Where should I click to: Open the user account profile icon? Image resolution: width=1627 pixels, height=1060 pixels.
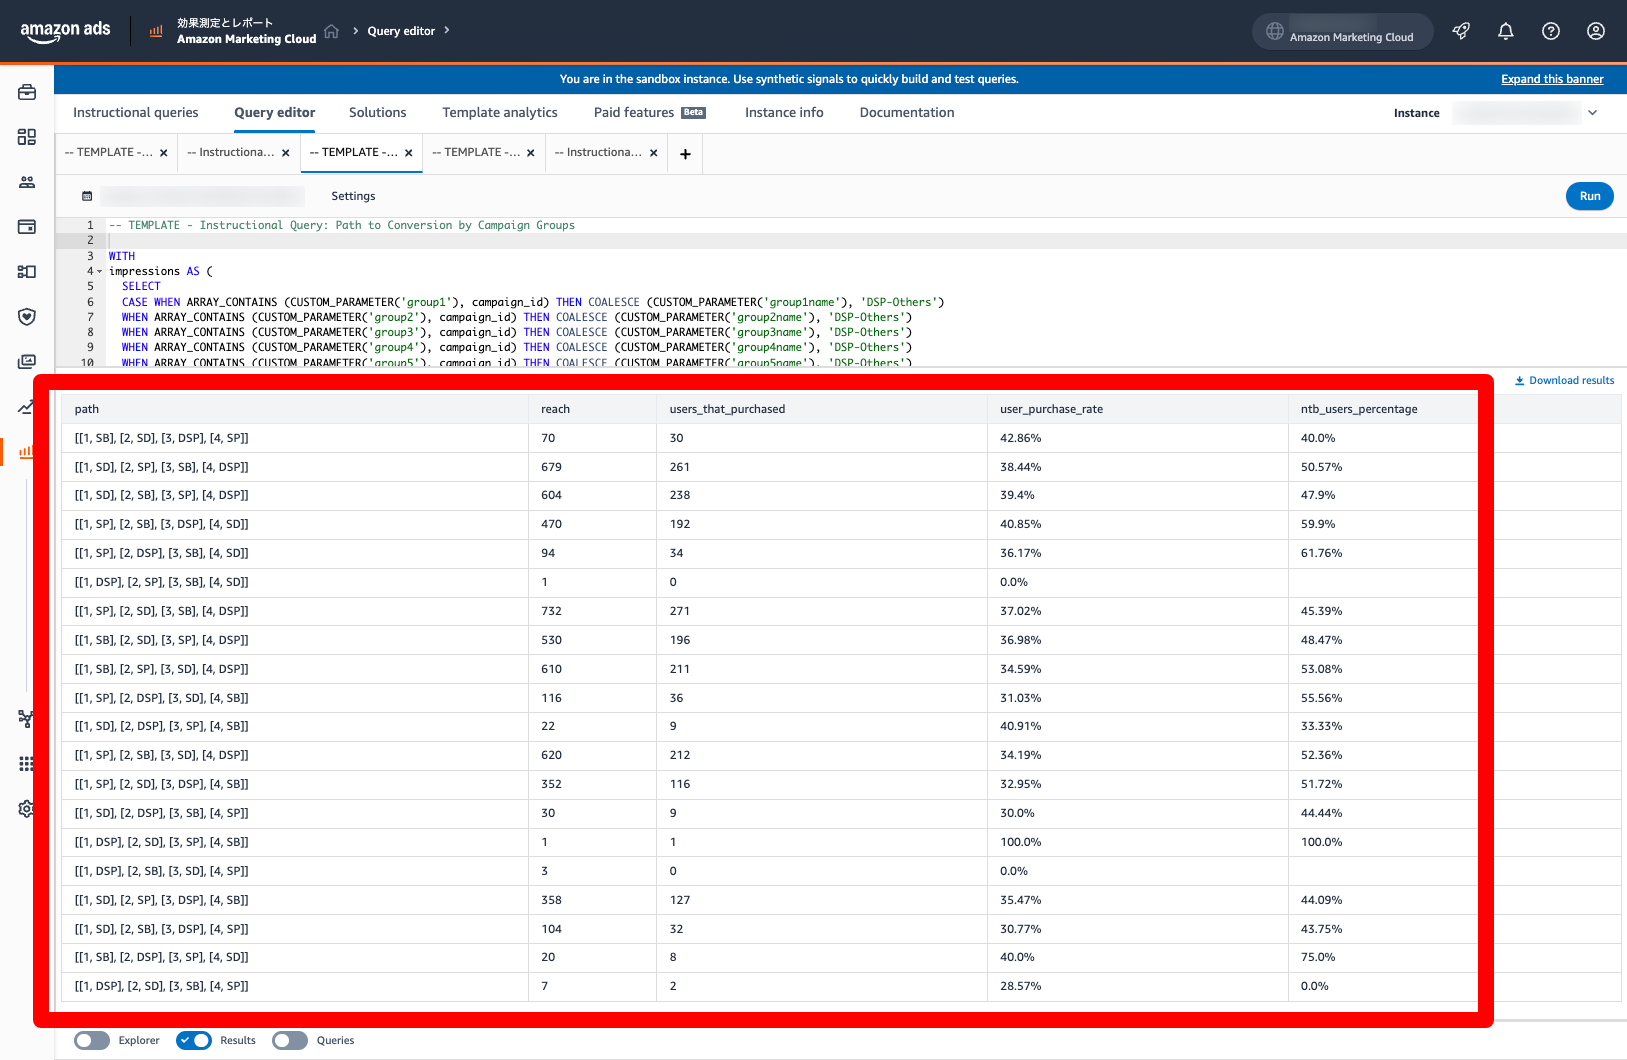[x=1595, y=31]
